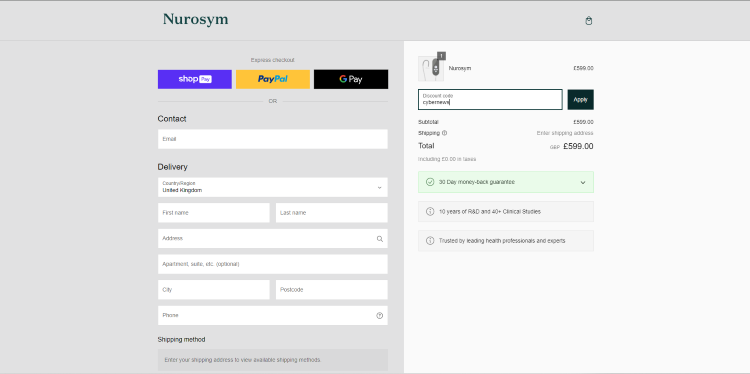Click into the Postcode field

click(x=331, y=290)
